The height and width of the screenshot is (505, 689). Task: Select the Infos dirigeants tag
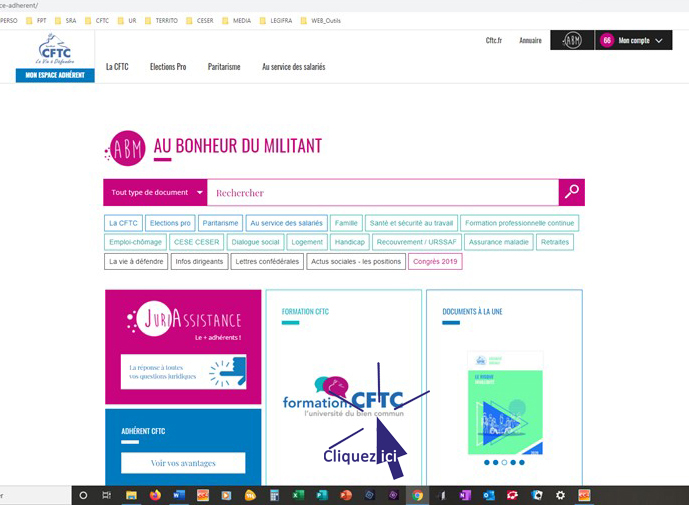pos(199,262)
